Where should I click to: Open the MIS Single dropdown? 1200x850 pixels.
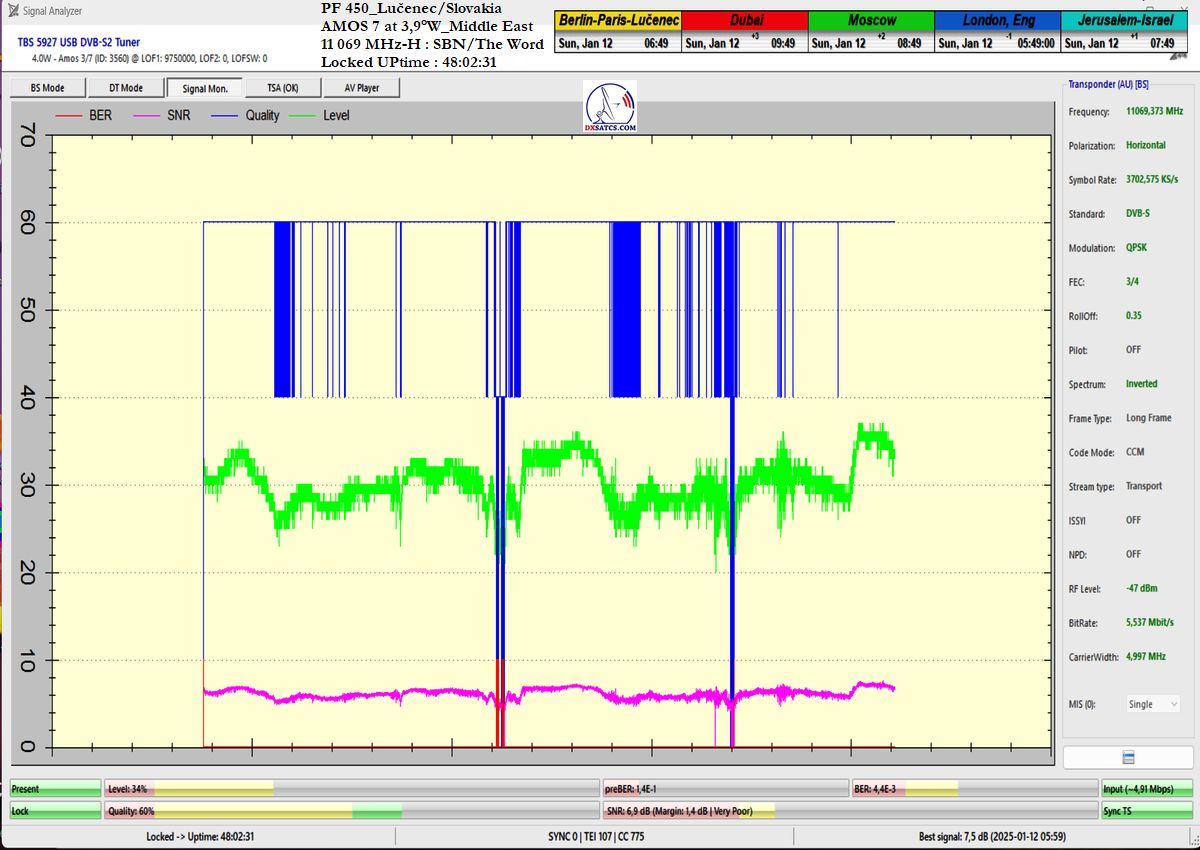point(1153,704)
